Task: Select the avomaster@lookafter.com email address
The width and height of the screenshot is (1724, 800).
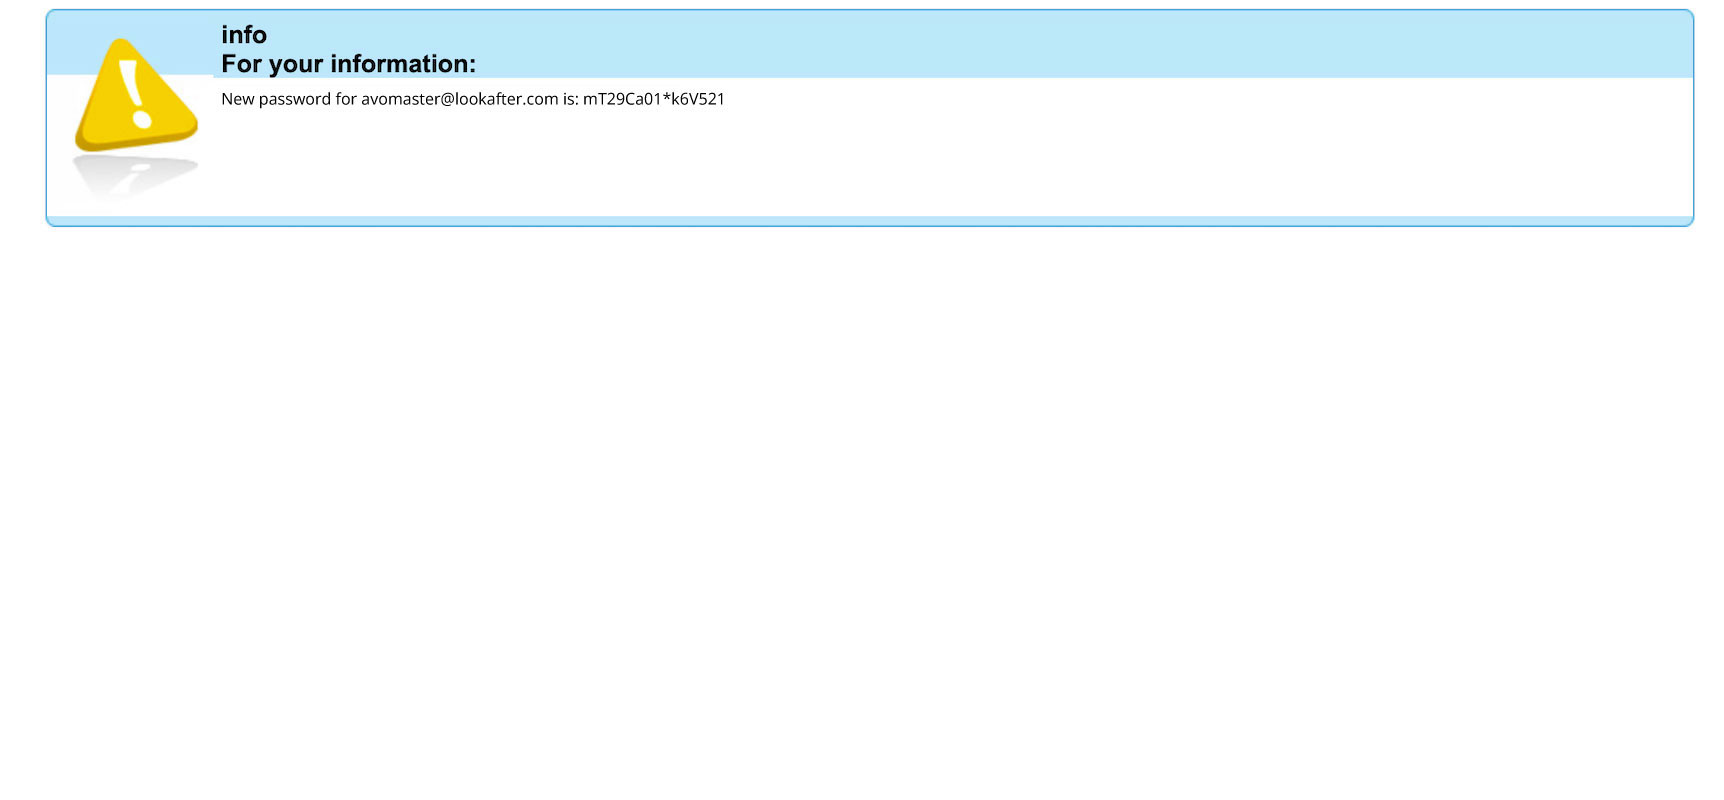Action: tap(459, 99)
